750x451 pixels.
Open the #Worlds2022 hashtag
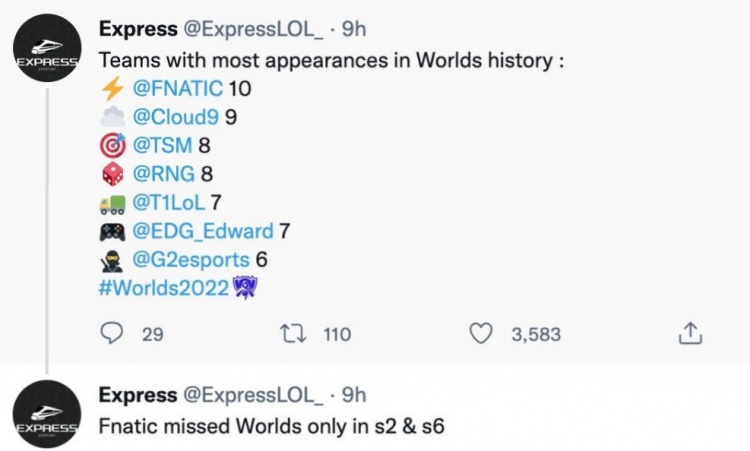click(164, 288)
